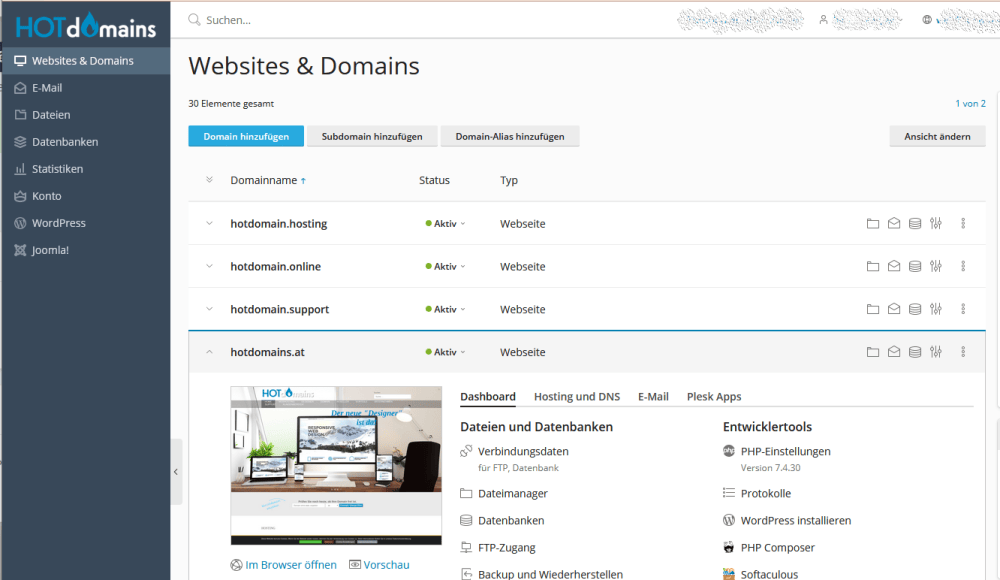Open Im Browser öffnen link
This screenshot has width=1000, height=580.
tap(290, 565)
